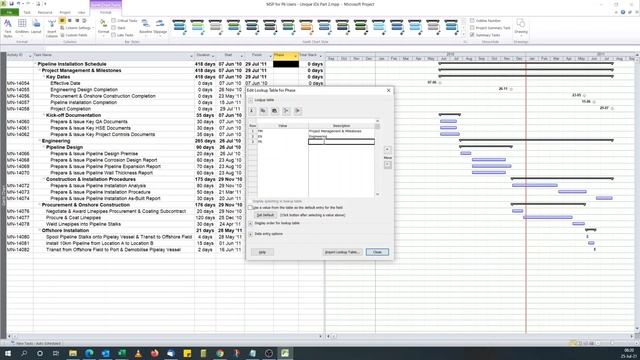Open the File tab

pyautogui.click(x=9, y=12)
